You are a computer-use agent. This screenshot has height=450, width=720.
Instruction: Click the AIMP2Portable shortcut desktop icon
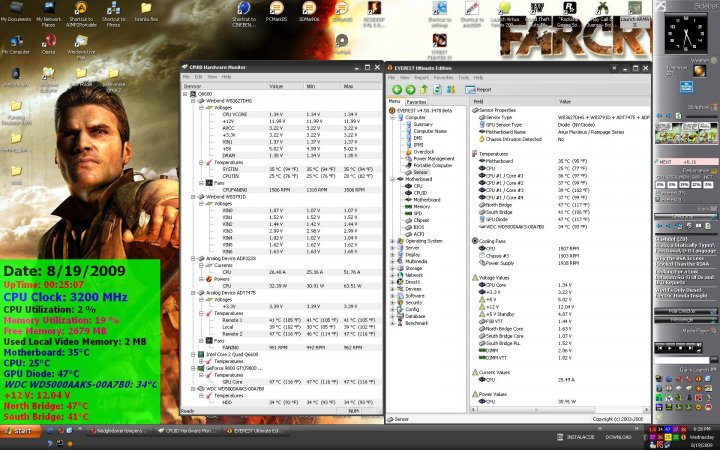(81, 14)
